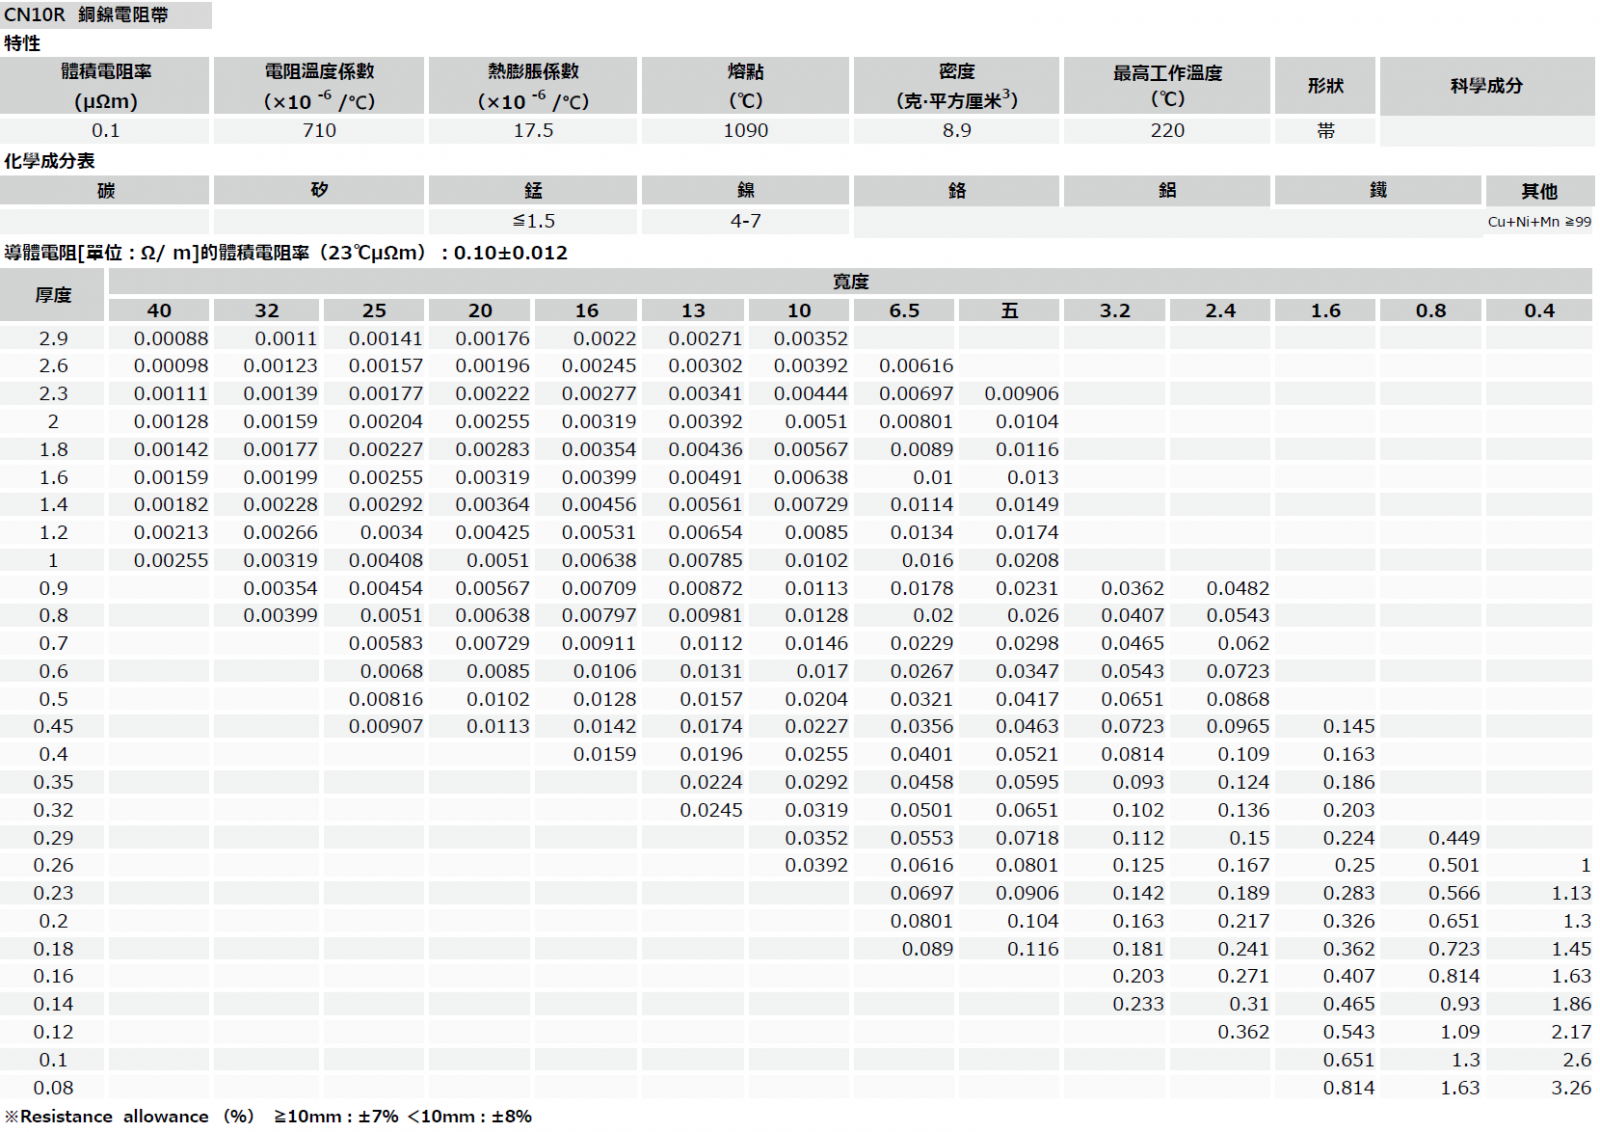Click the cell value 0.00088

tap(171, 338)
